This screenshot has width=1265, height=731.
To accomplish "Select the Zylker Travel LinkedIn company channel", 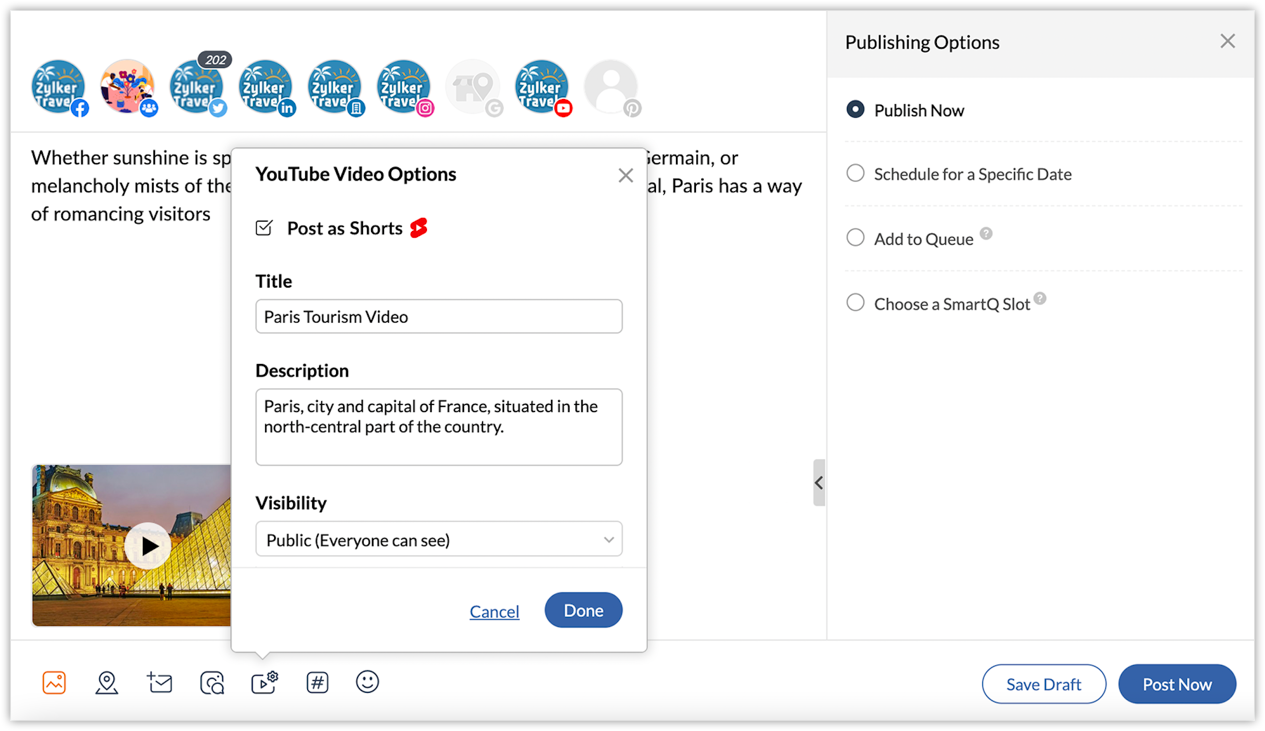I will [334, 87].
